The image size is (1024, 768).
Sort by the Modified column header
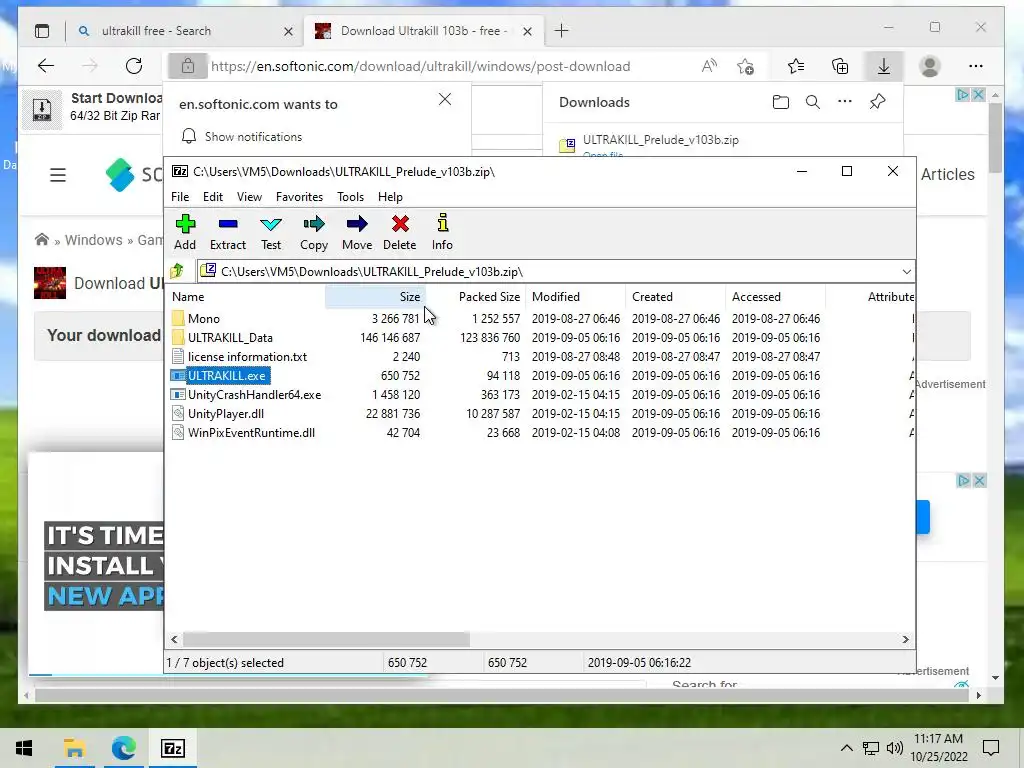tap(575, 296)
